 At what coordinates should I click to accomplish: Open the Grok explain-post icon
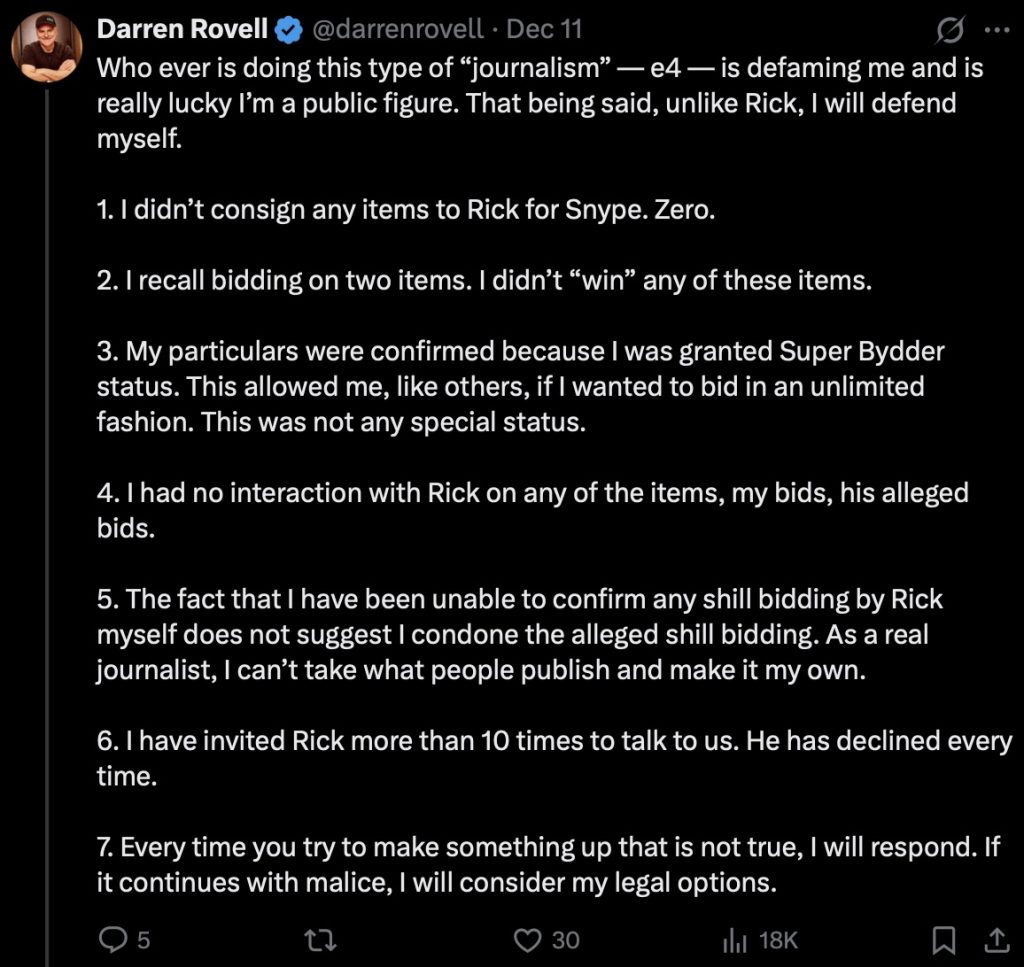(949, 31)
